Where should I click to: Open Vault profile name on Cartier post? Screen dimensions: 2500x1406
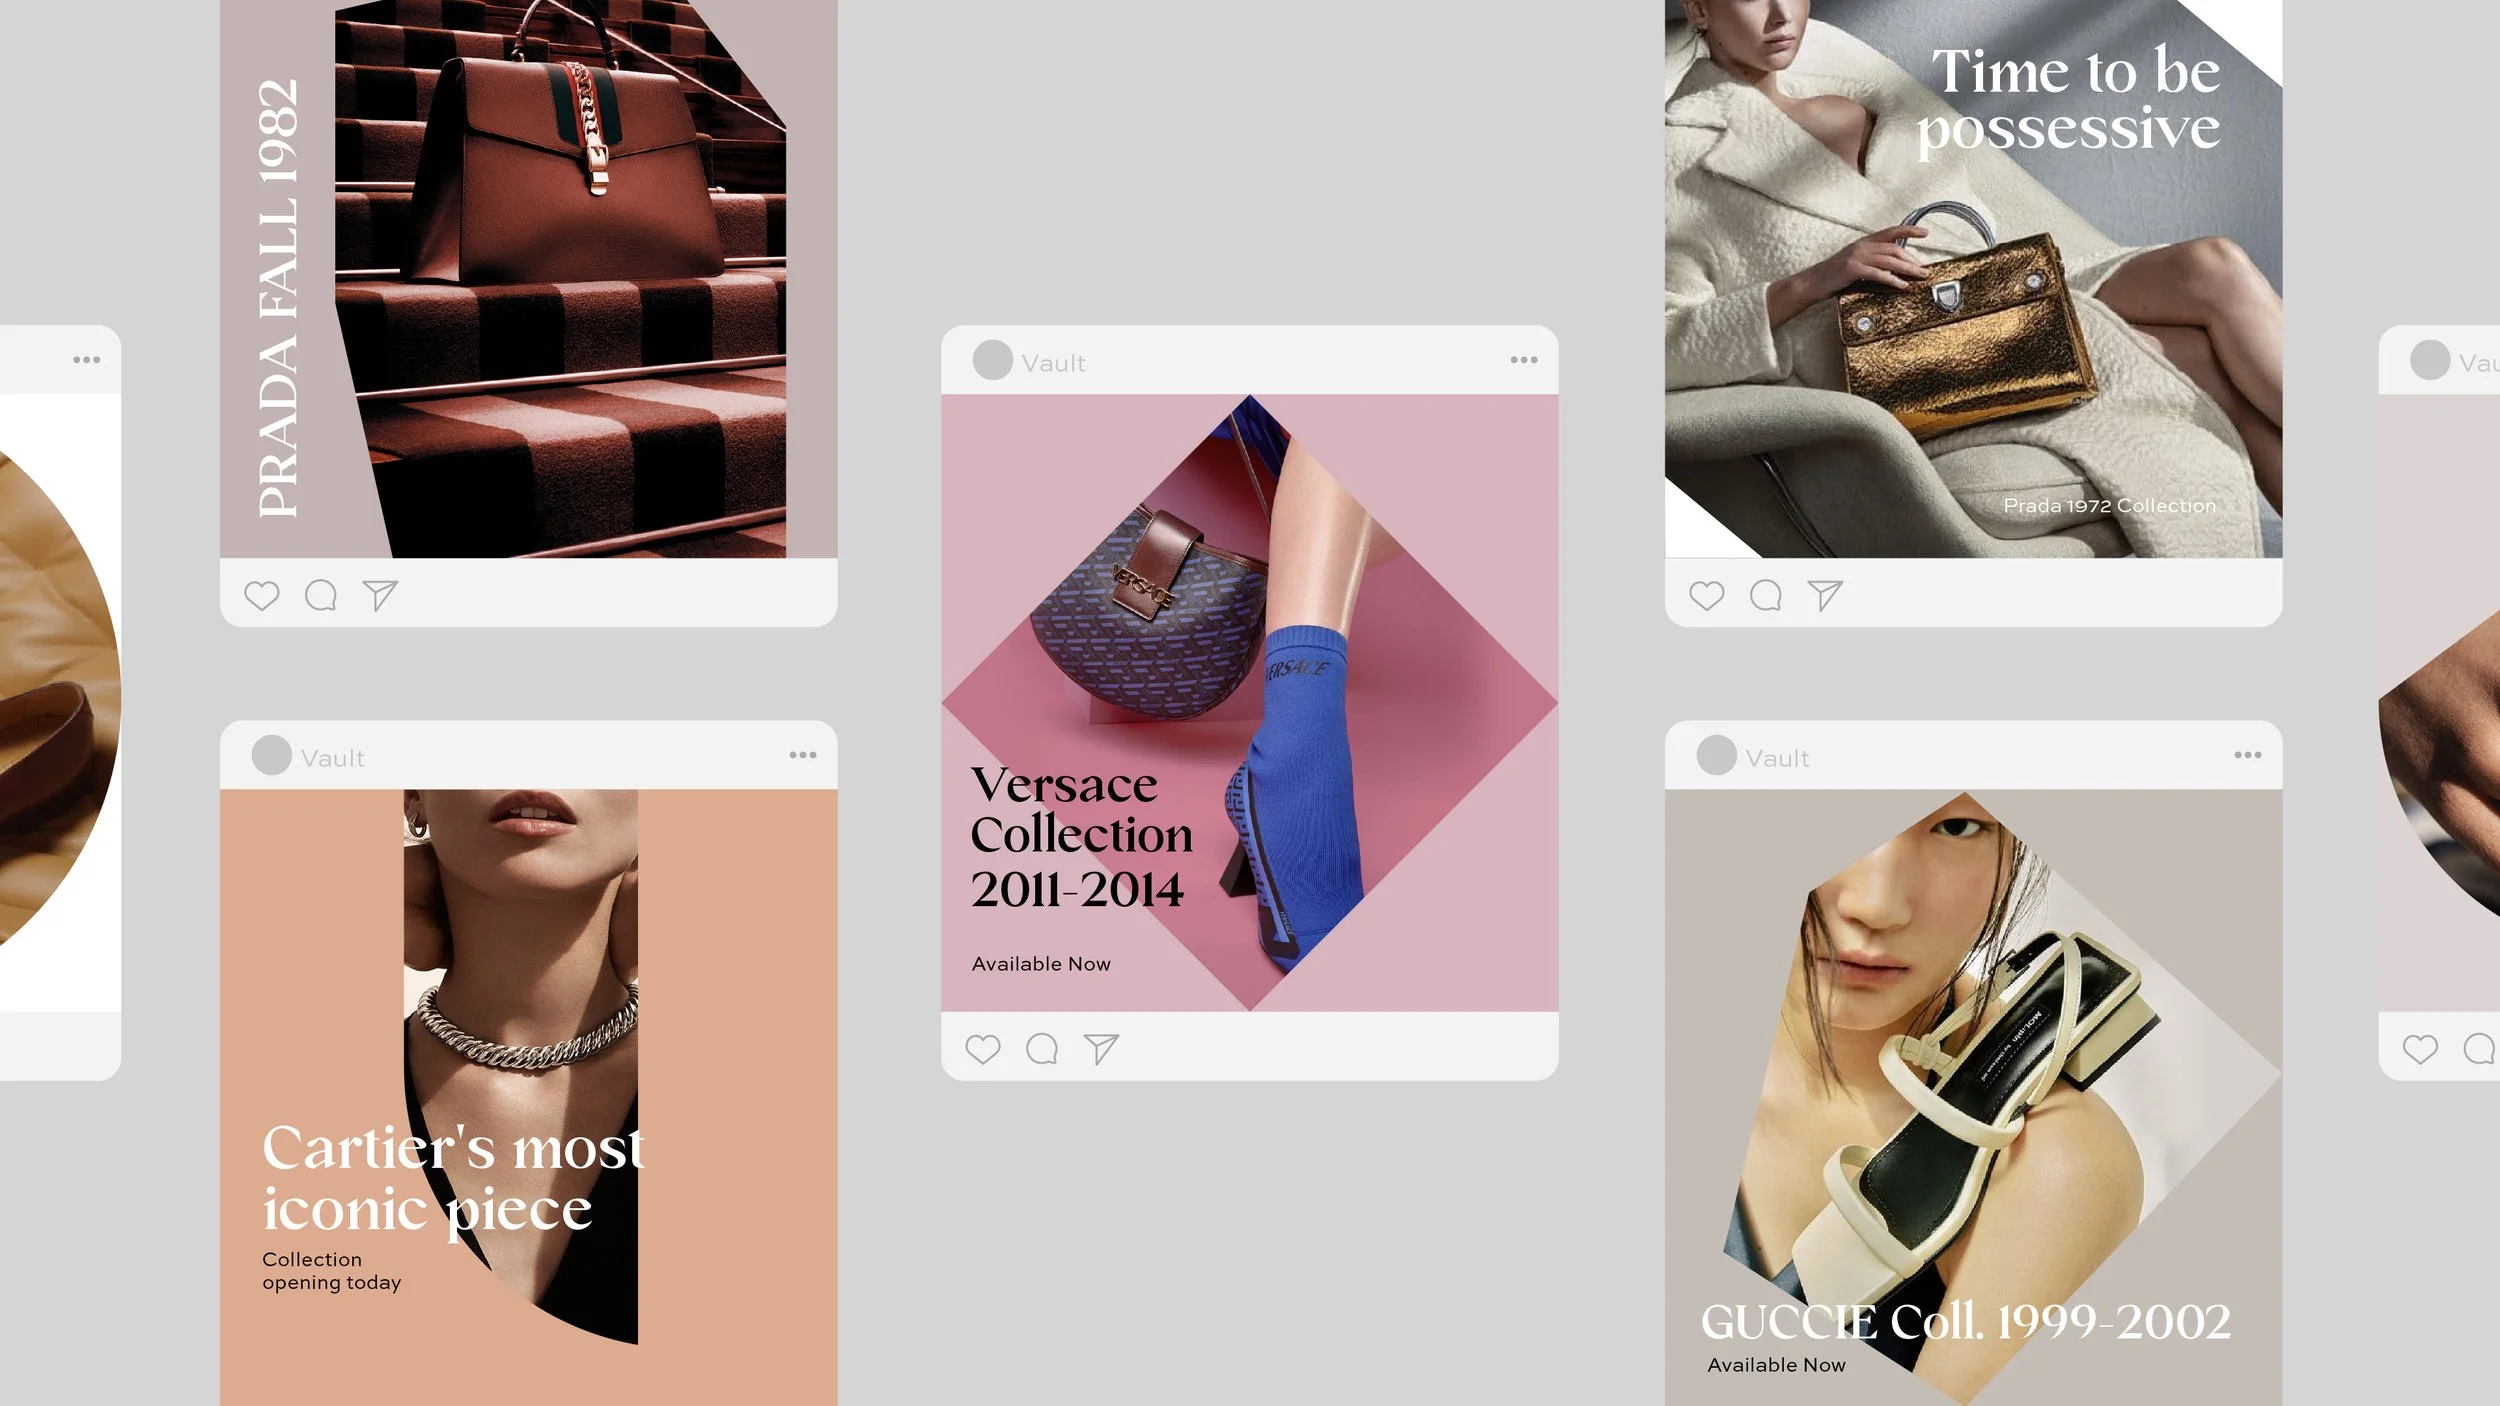click(333, 758)
